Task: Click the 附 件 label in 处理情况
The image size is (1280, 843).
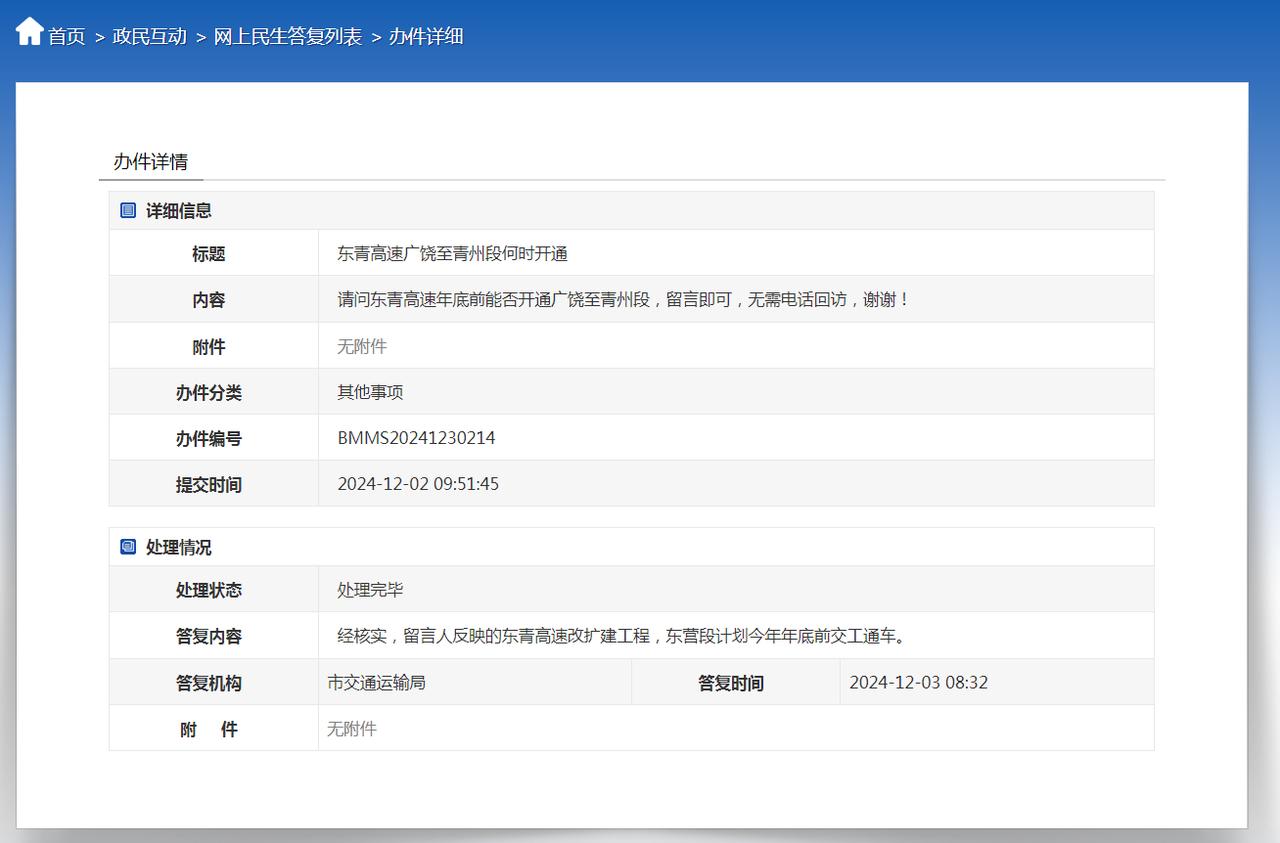Action: click(209, 729)
